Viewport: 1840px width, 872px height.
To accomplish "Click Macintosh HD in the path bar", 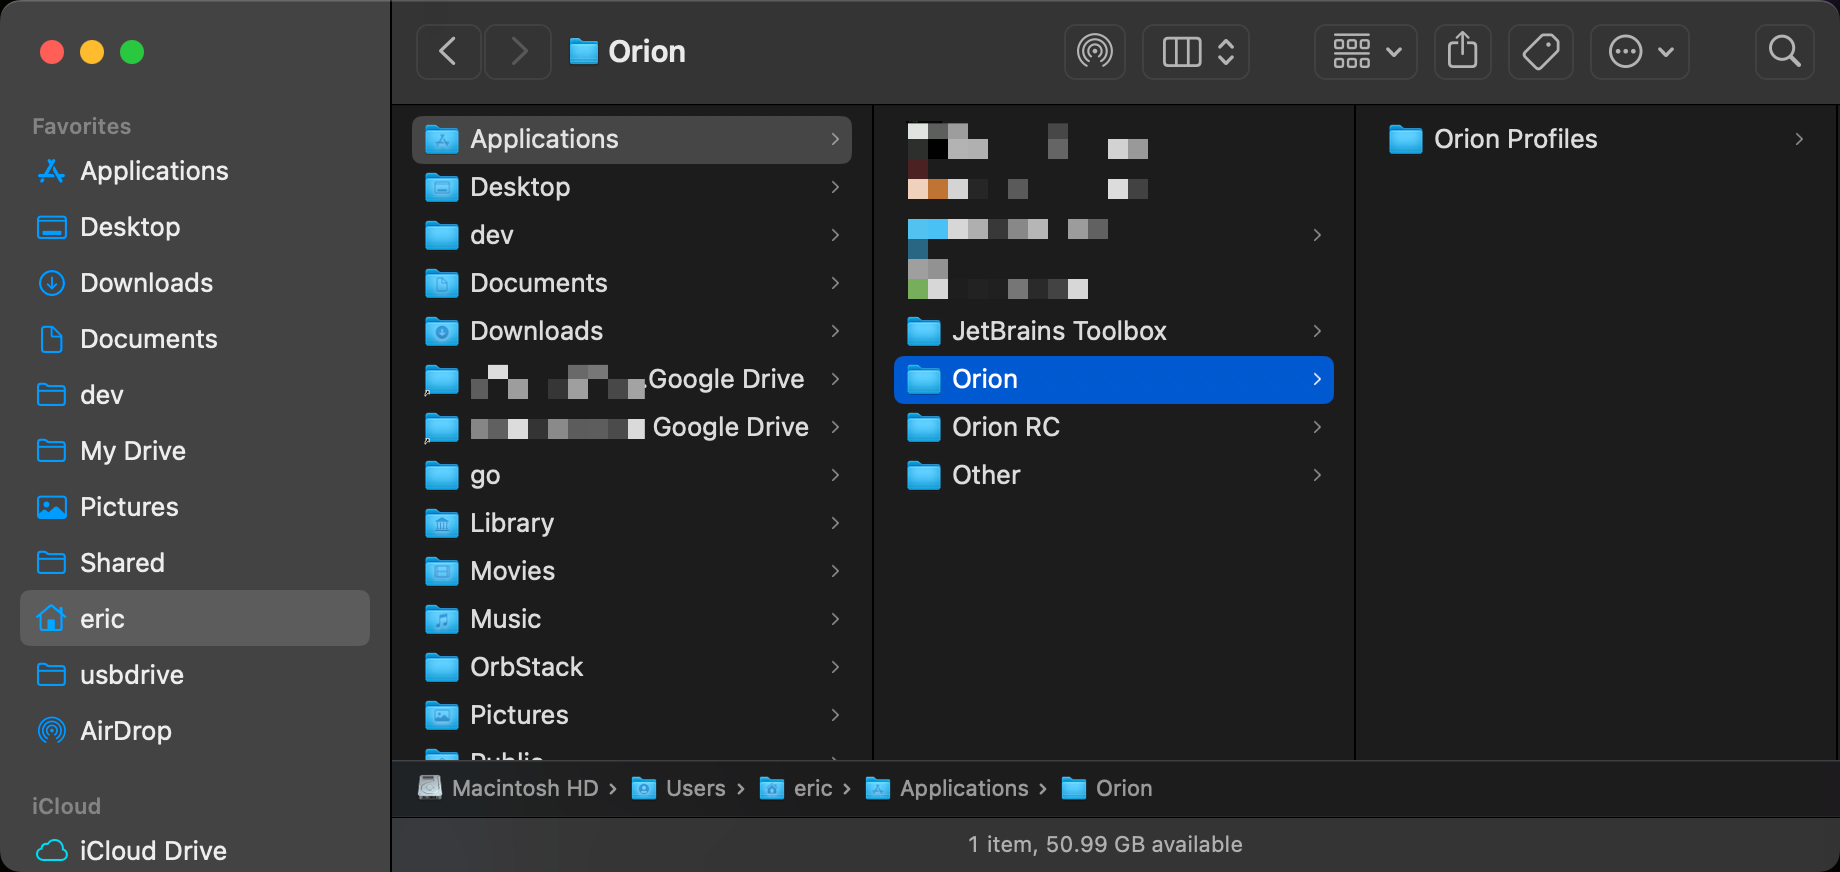I will point(524,788).
